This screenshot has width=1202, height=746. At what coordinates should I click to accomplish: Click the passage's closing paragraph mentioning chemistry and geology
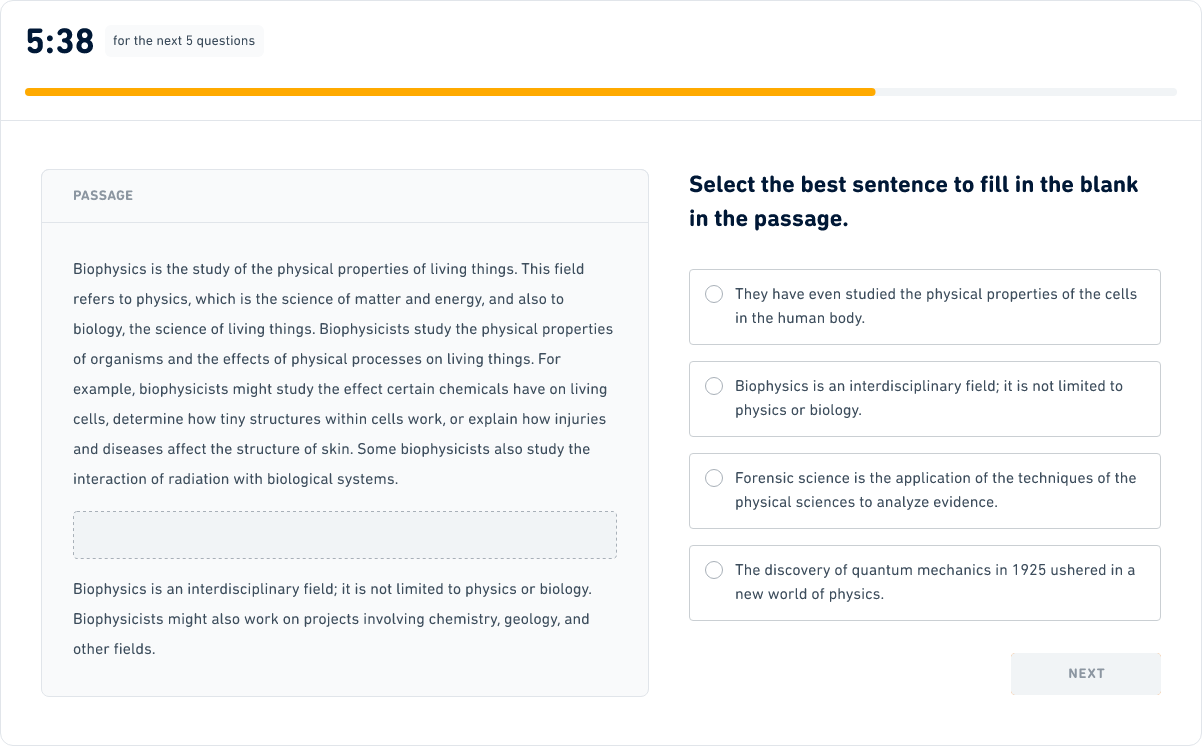point(331,619)
